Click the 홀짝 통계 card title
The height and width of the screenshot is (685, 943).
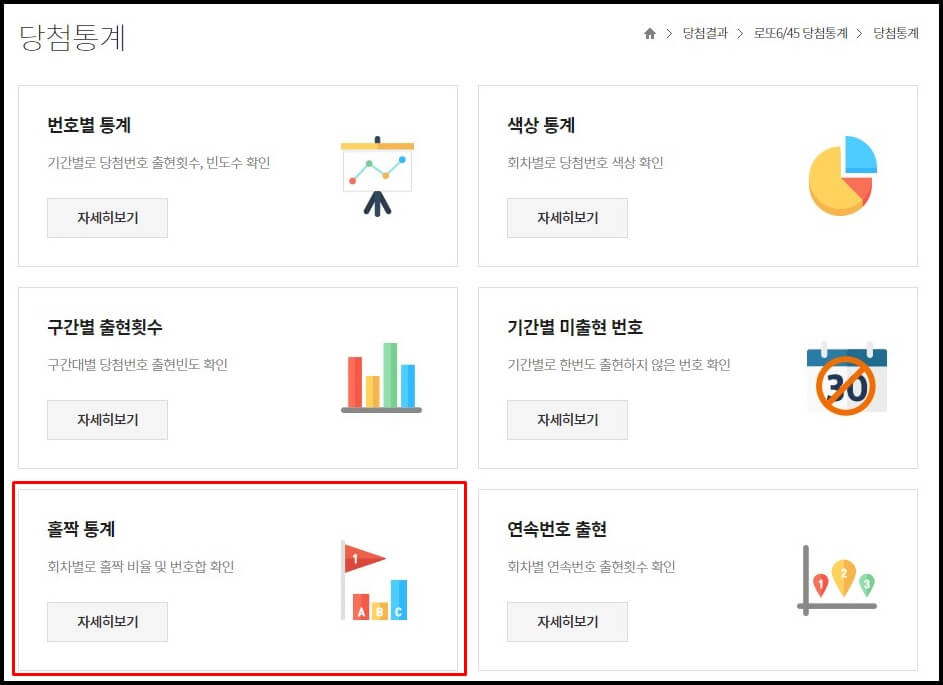pos(81,529)
